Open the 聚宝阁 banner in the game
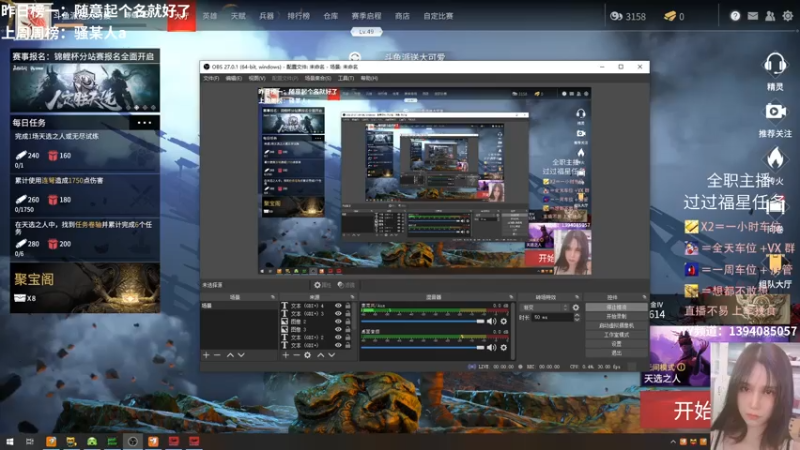The width and height of the screenshot is (800, 450). tap(85, 288)
